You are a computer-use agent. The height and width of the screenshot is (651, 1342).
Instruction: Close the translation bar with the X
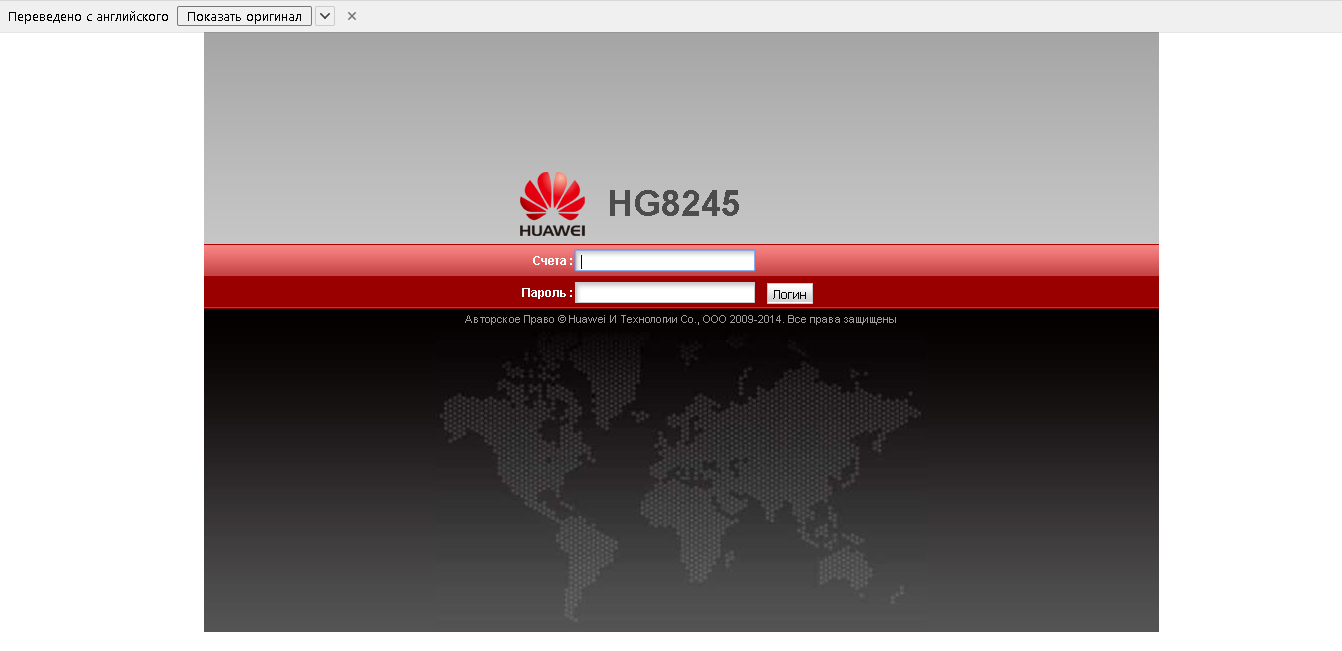[x=352, y=16]
